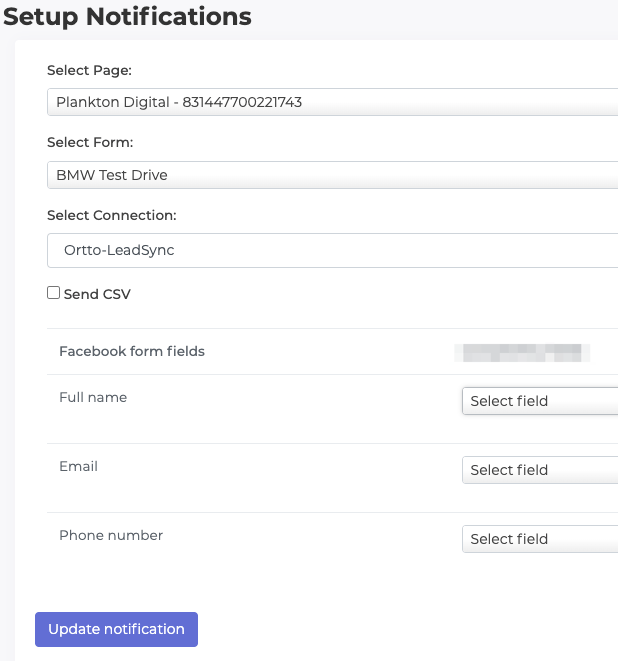Open the Select Connection dropdown showing Ortto-LeadSync
The image size is (618, 661).
tap(333, 250)
